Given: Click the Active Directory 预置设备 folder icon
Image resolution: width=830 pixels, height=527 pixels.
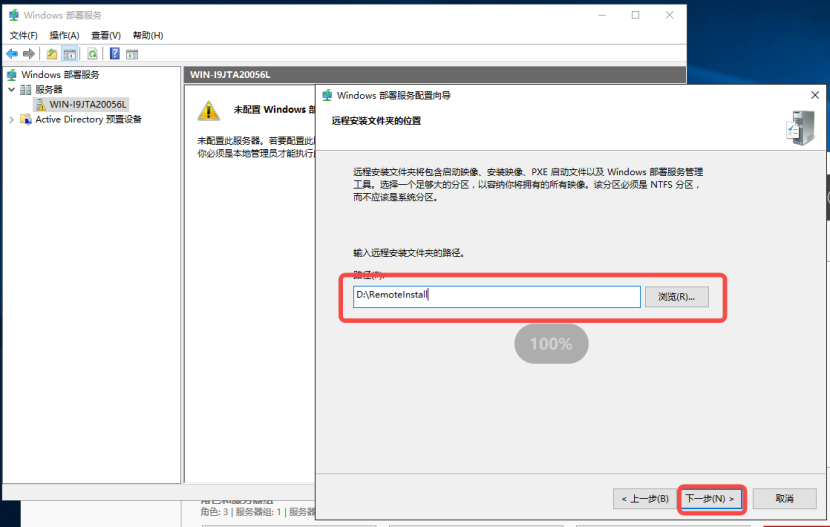Looking at the screenshot, I should (26, 120).
